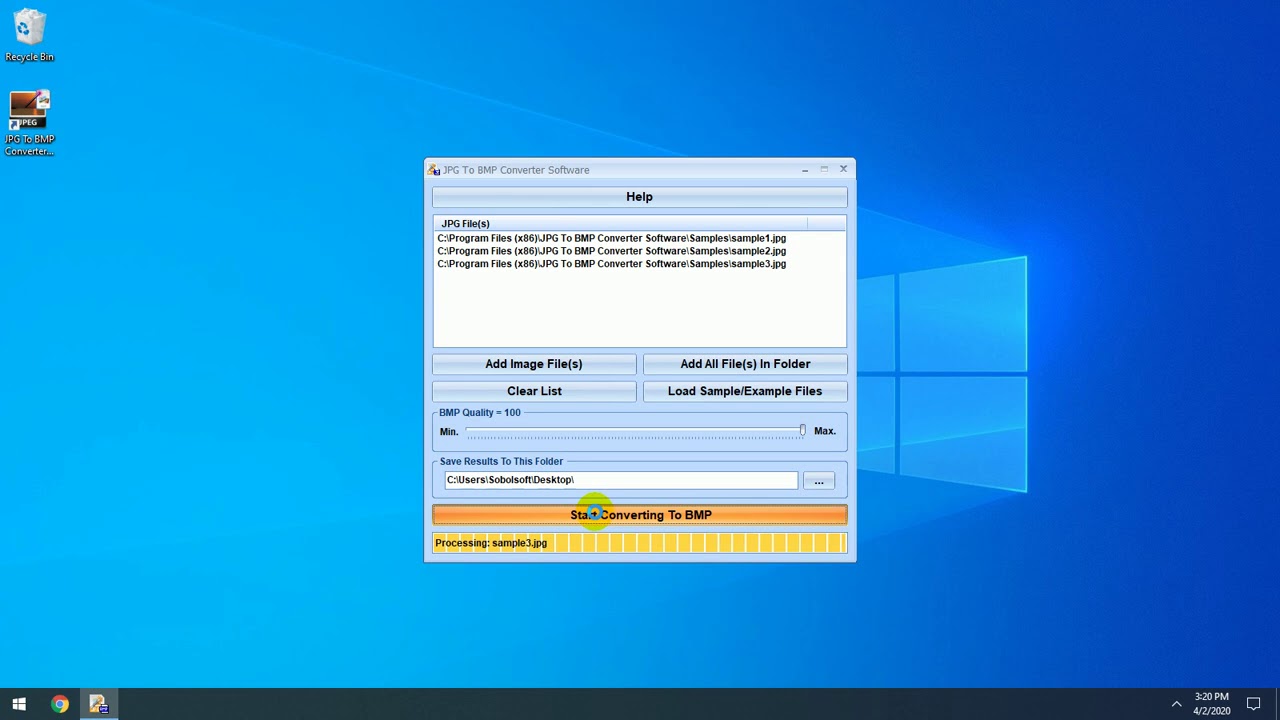Browse for output folder with ... button
The width and height of the screenshot is (1280, 720).
point(819,481)
